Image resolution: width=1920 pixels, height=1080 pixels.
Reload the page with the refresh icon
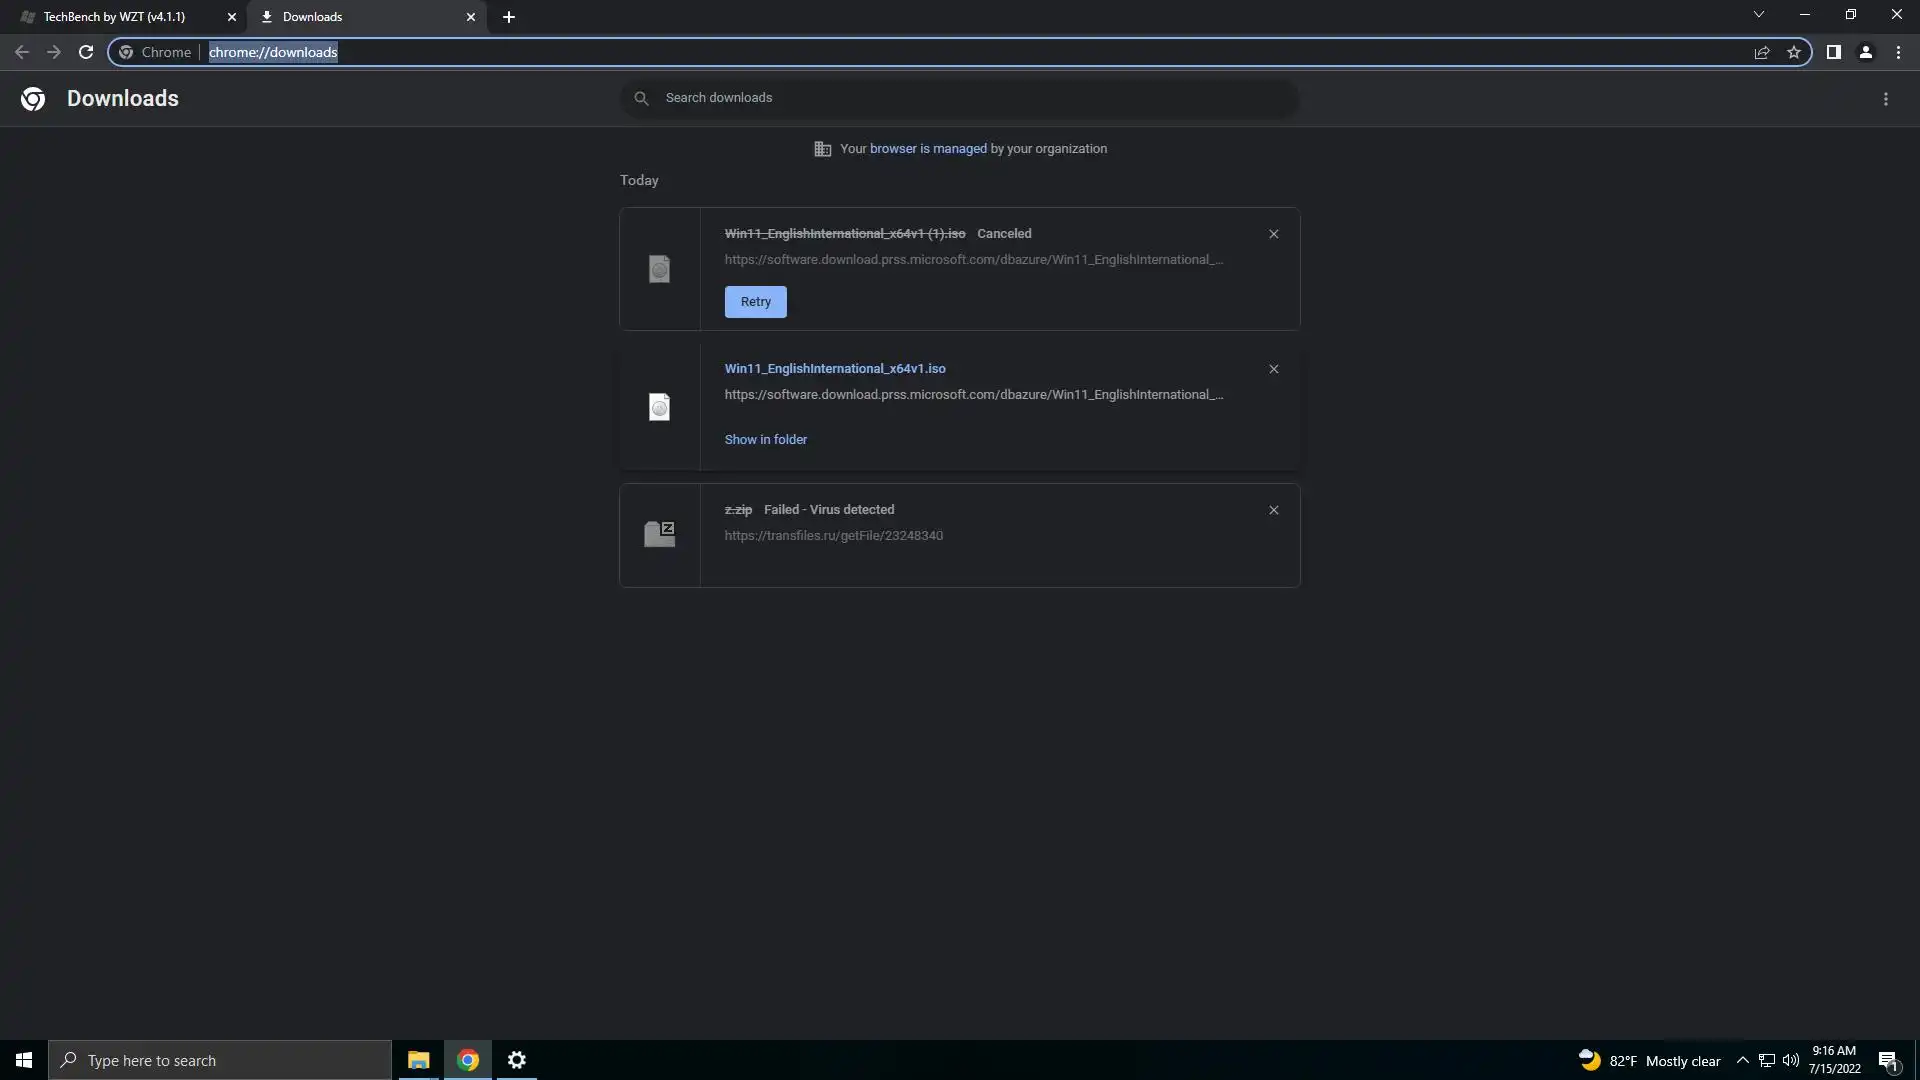[86, 52]
